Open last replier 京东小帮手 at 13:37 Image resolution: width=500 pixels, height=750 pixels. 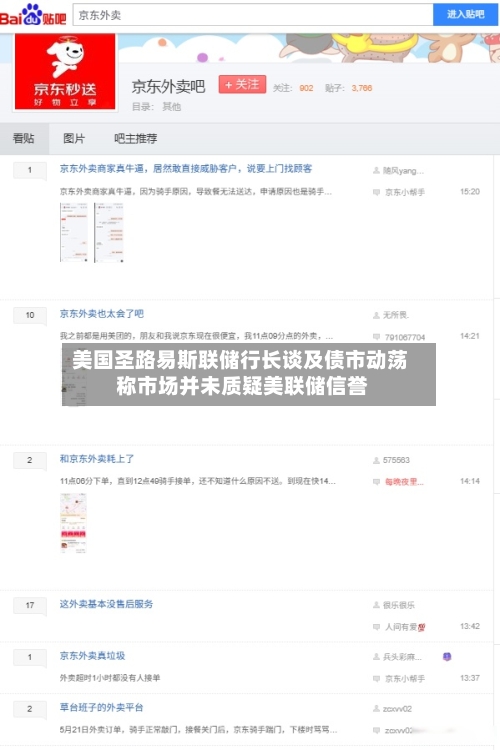coord(405,679)
